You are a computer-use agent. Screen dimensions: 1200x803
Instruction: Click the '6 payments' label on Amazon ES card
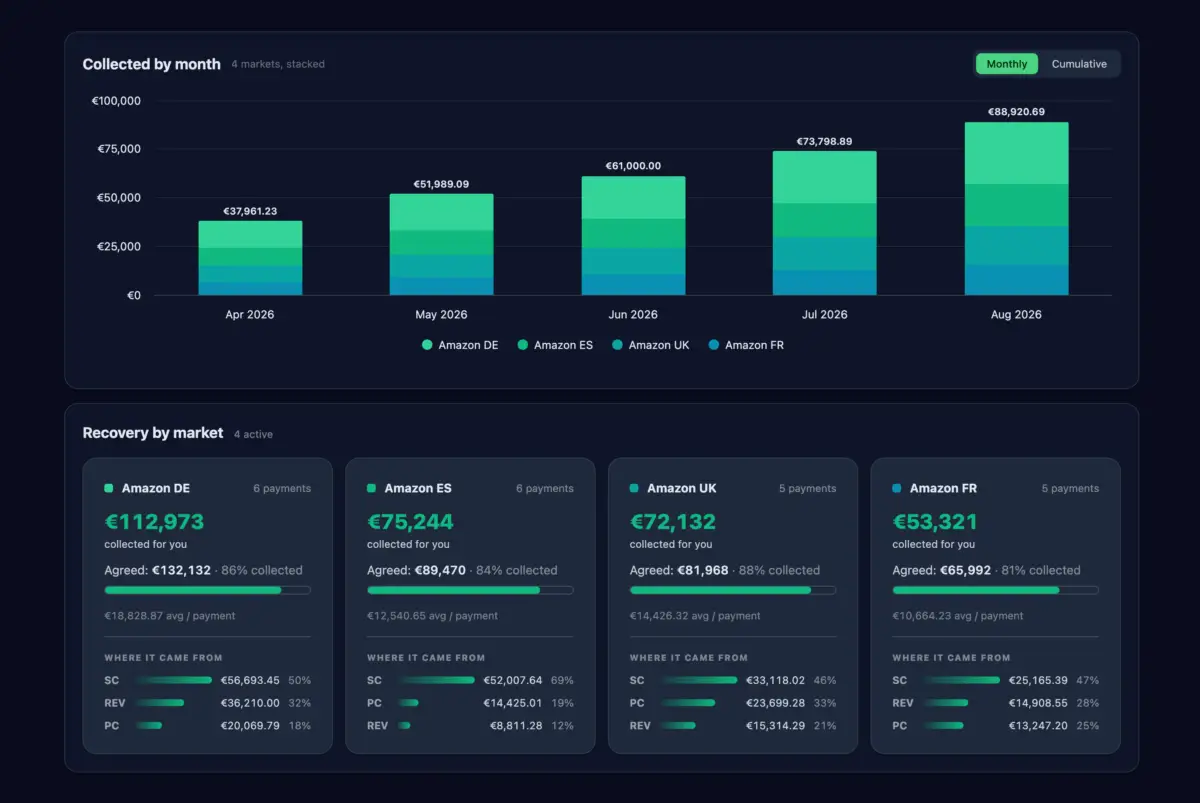tap(545, 489)
